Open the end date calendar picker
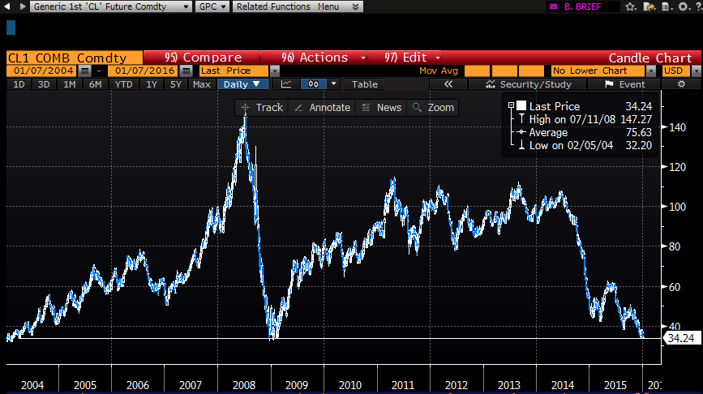703x394 pixels. pyautogui.click(x=186, y=71)
